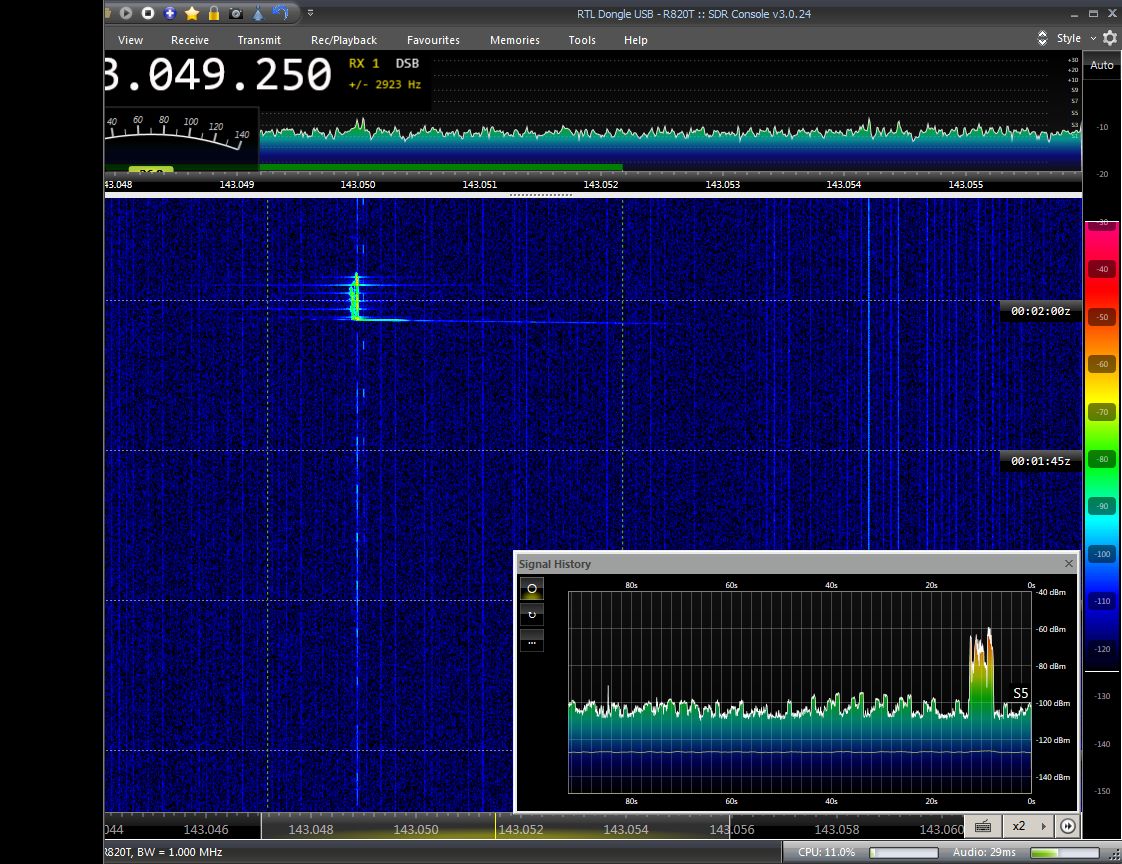Click the BW = 1.000 MHz status text
Screen dimensions: 1122x864
(180, 853)
